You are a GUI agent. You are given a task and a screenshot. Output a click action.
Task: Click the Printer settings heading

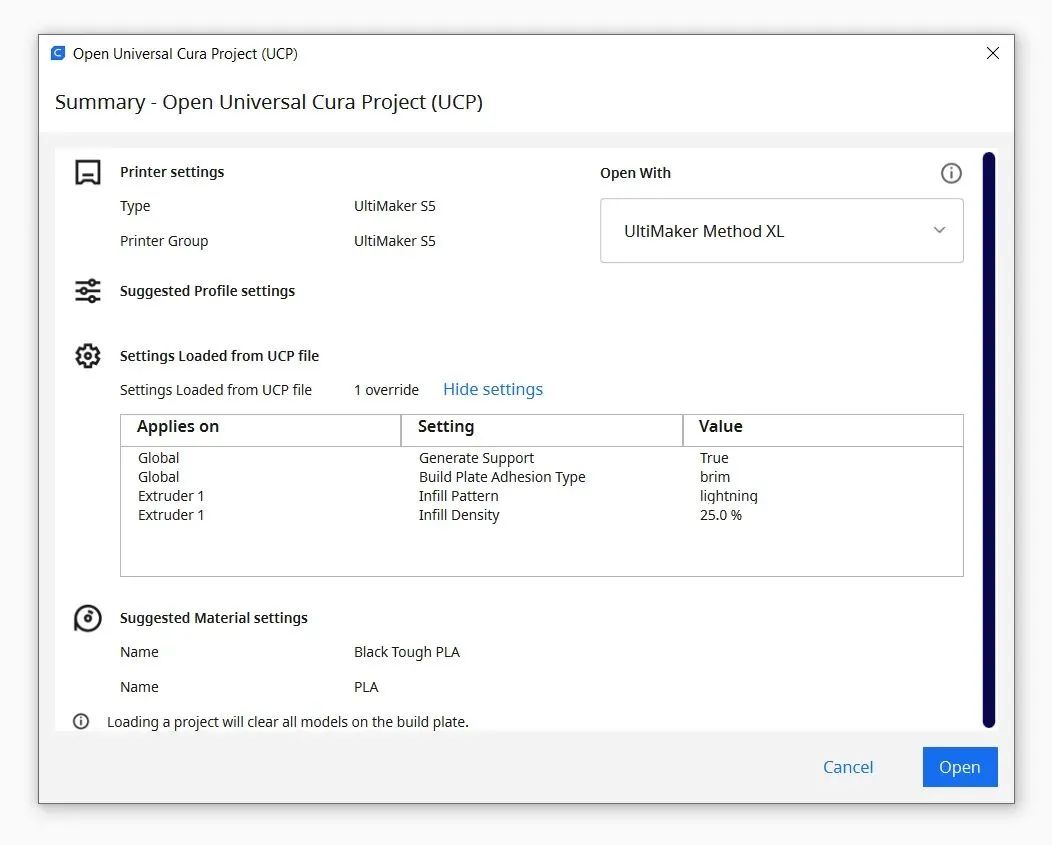[x=172, y=172]
